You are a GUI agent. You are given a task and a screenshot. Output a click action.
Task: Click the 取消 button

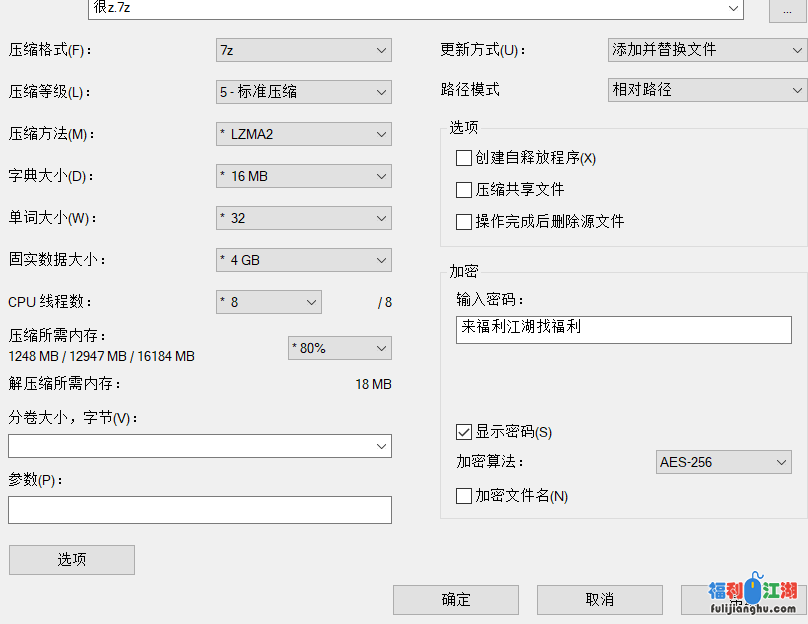599,600
